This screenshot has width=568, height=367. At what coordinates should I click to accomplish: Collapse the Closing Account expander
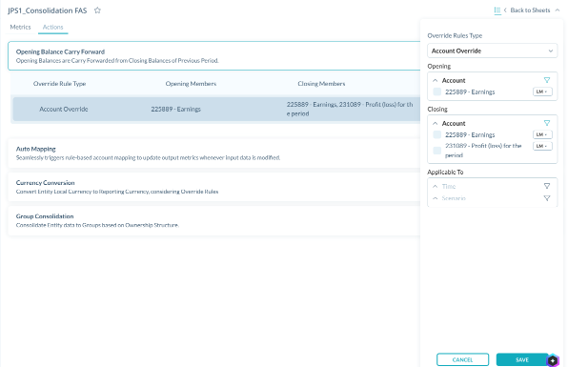(435, 123)
